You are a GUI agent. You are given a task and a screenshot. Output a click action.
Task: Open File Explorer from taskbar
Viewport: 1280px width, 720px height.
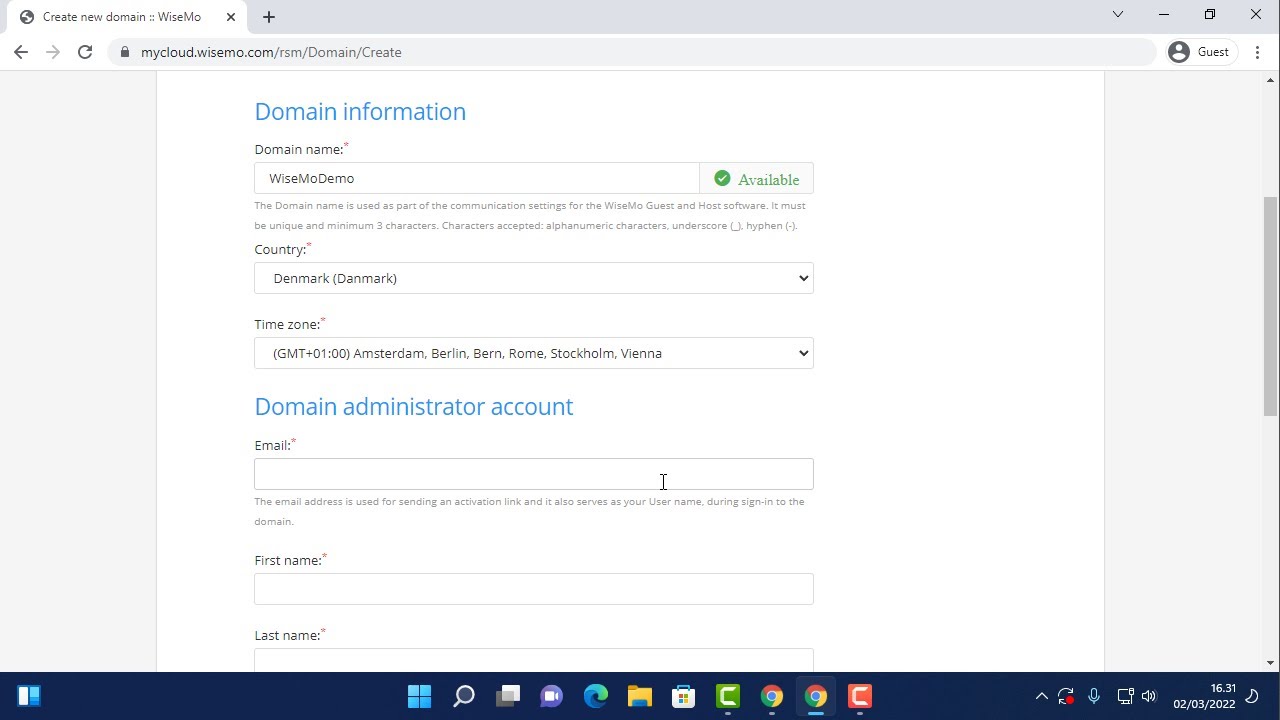point(640,696)
